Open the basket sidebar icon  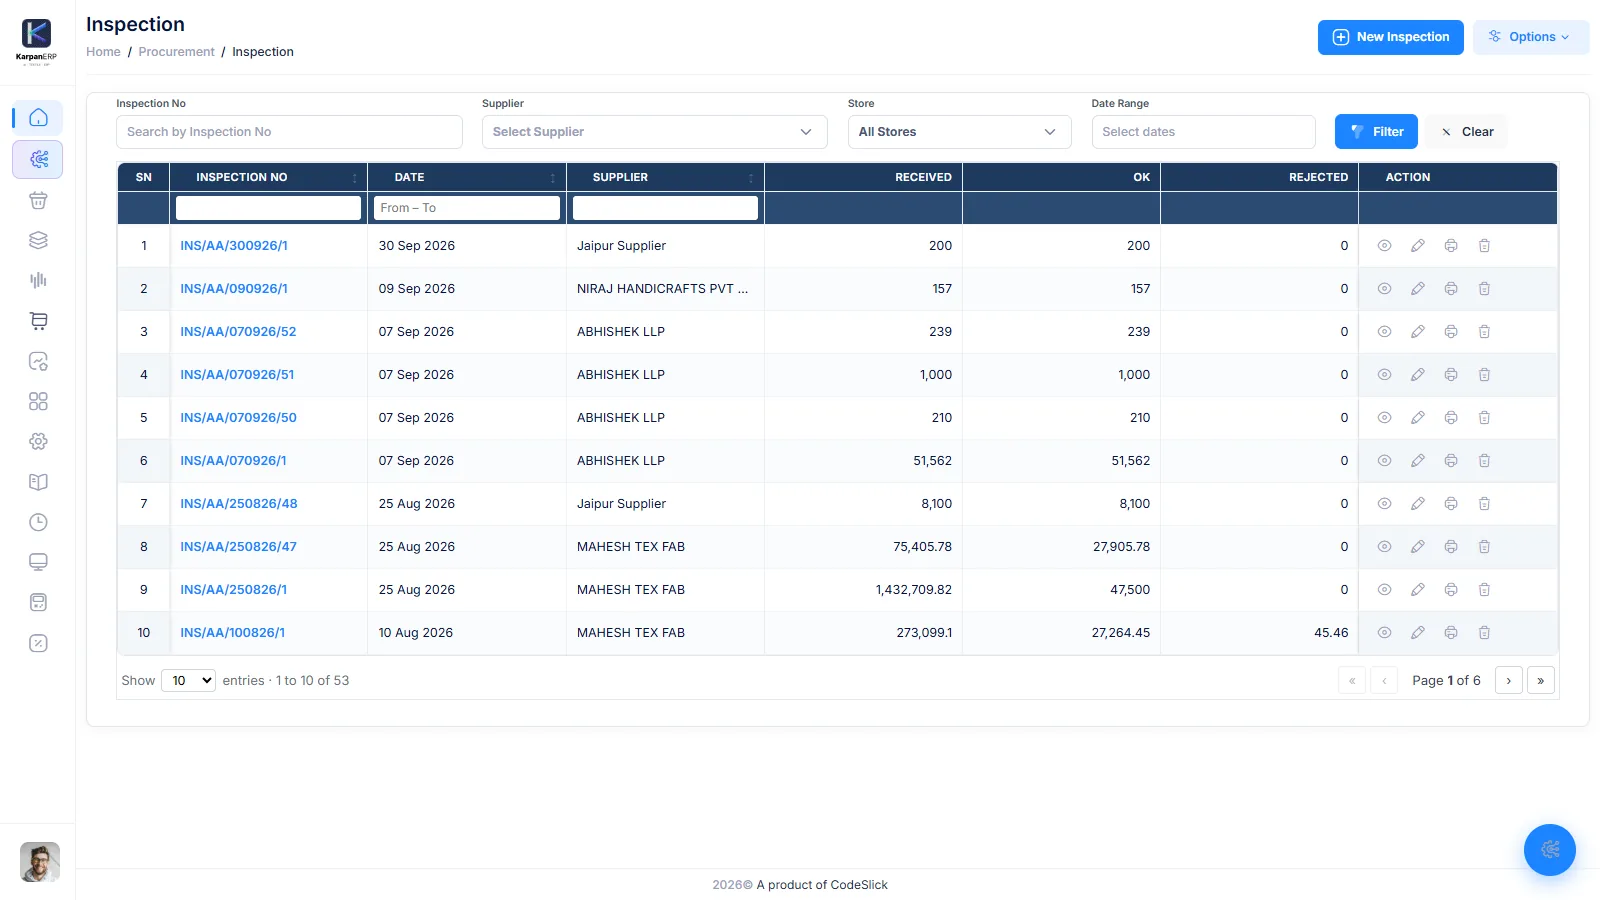38,200
